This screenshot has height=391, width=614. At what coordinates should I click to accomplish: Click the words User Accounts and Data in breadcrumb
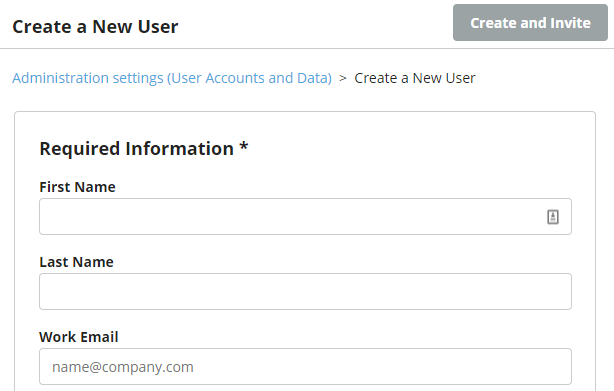click(x=250, y=78)
